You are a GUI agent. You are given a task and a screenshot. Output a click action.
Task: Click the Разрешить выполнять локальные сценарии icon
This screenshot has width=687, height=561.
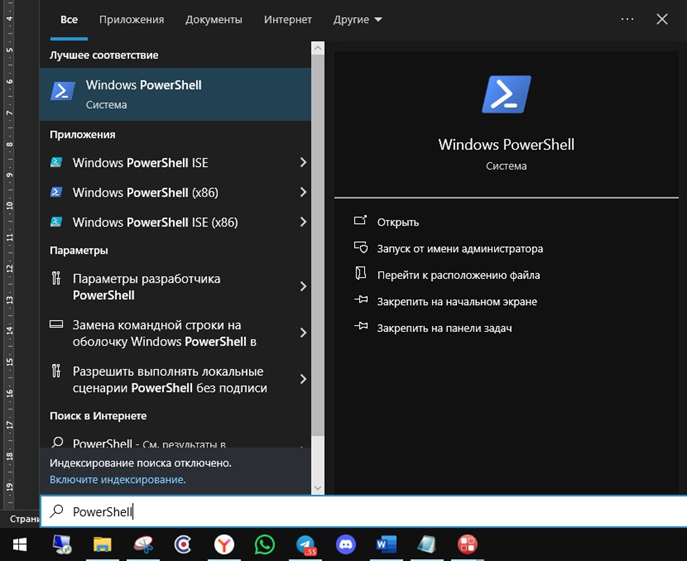pos(56,371)
